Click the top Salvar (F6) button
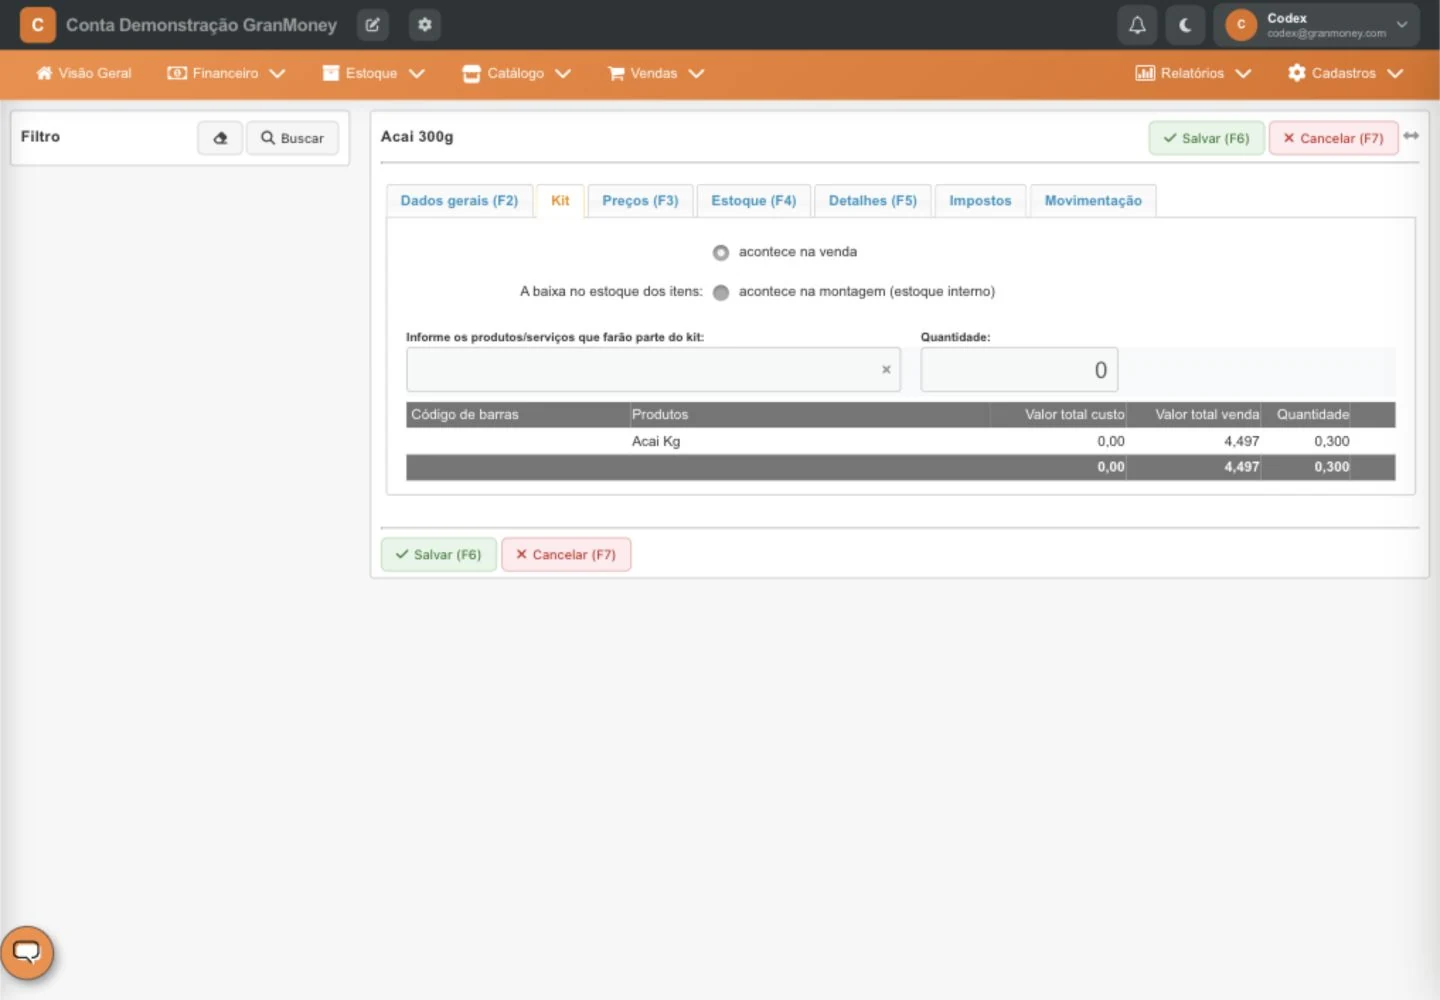The width and height of the screenshot is (1440, 1000). click(1206, 138)
